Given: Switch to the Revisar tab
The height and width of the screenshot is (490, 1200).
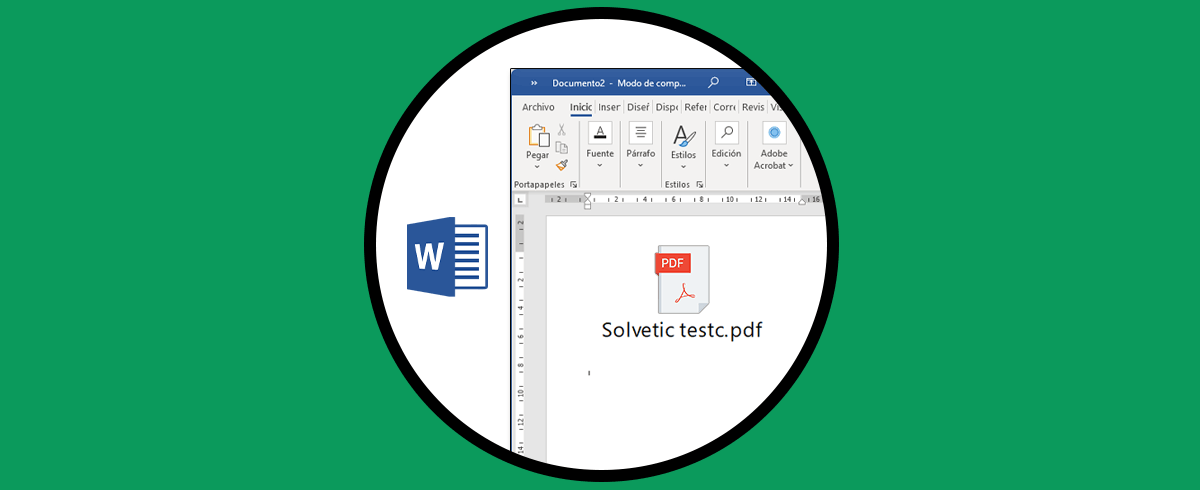Looking at the screenshot, I should [x=753, y=107].
